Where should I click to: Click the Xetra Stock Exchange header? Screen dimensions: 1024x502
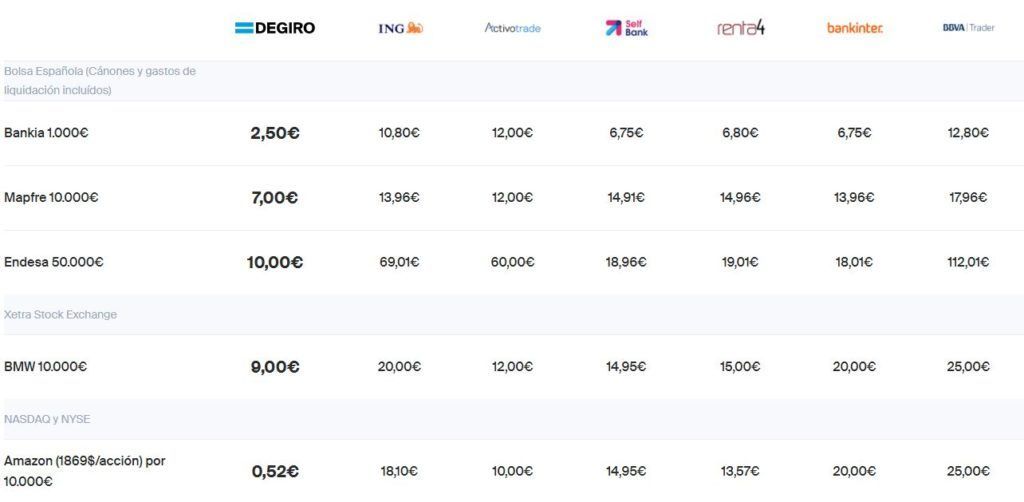pyautogui.click(x=60, y=315)
